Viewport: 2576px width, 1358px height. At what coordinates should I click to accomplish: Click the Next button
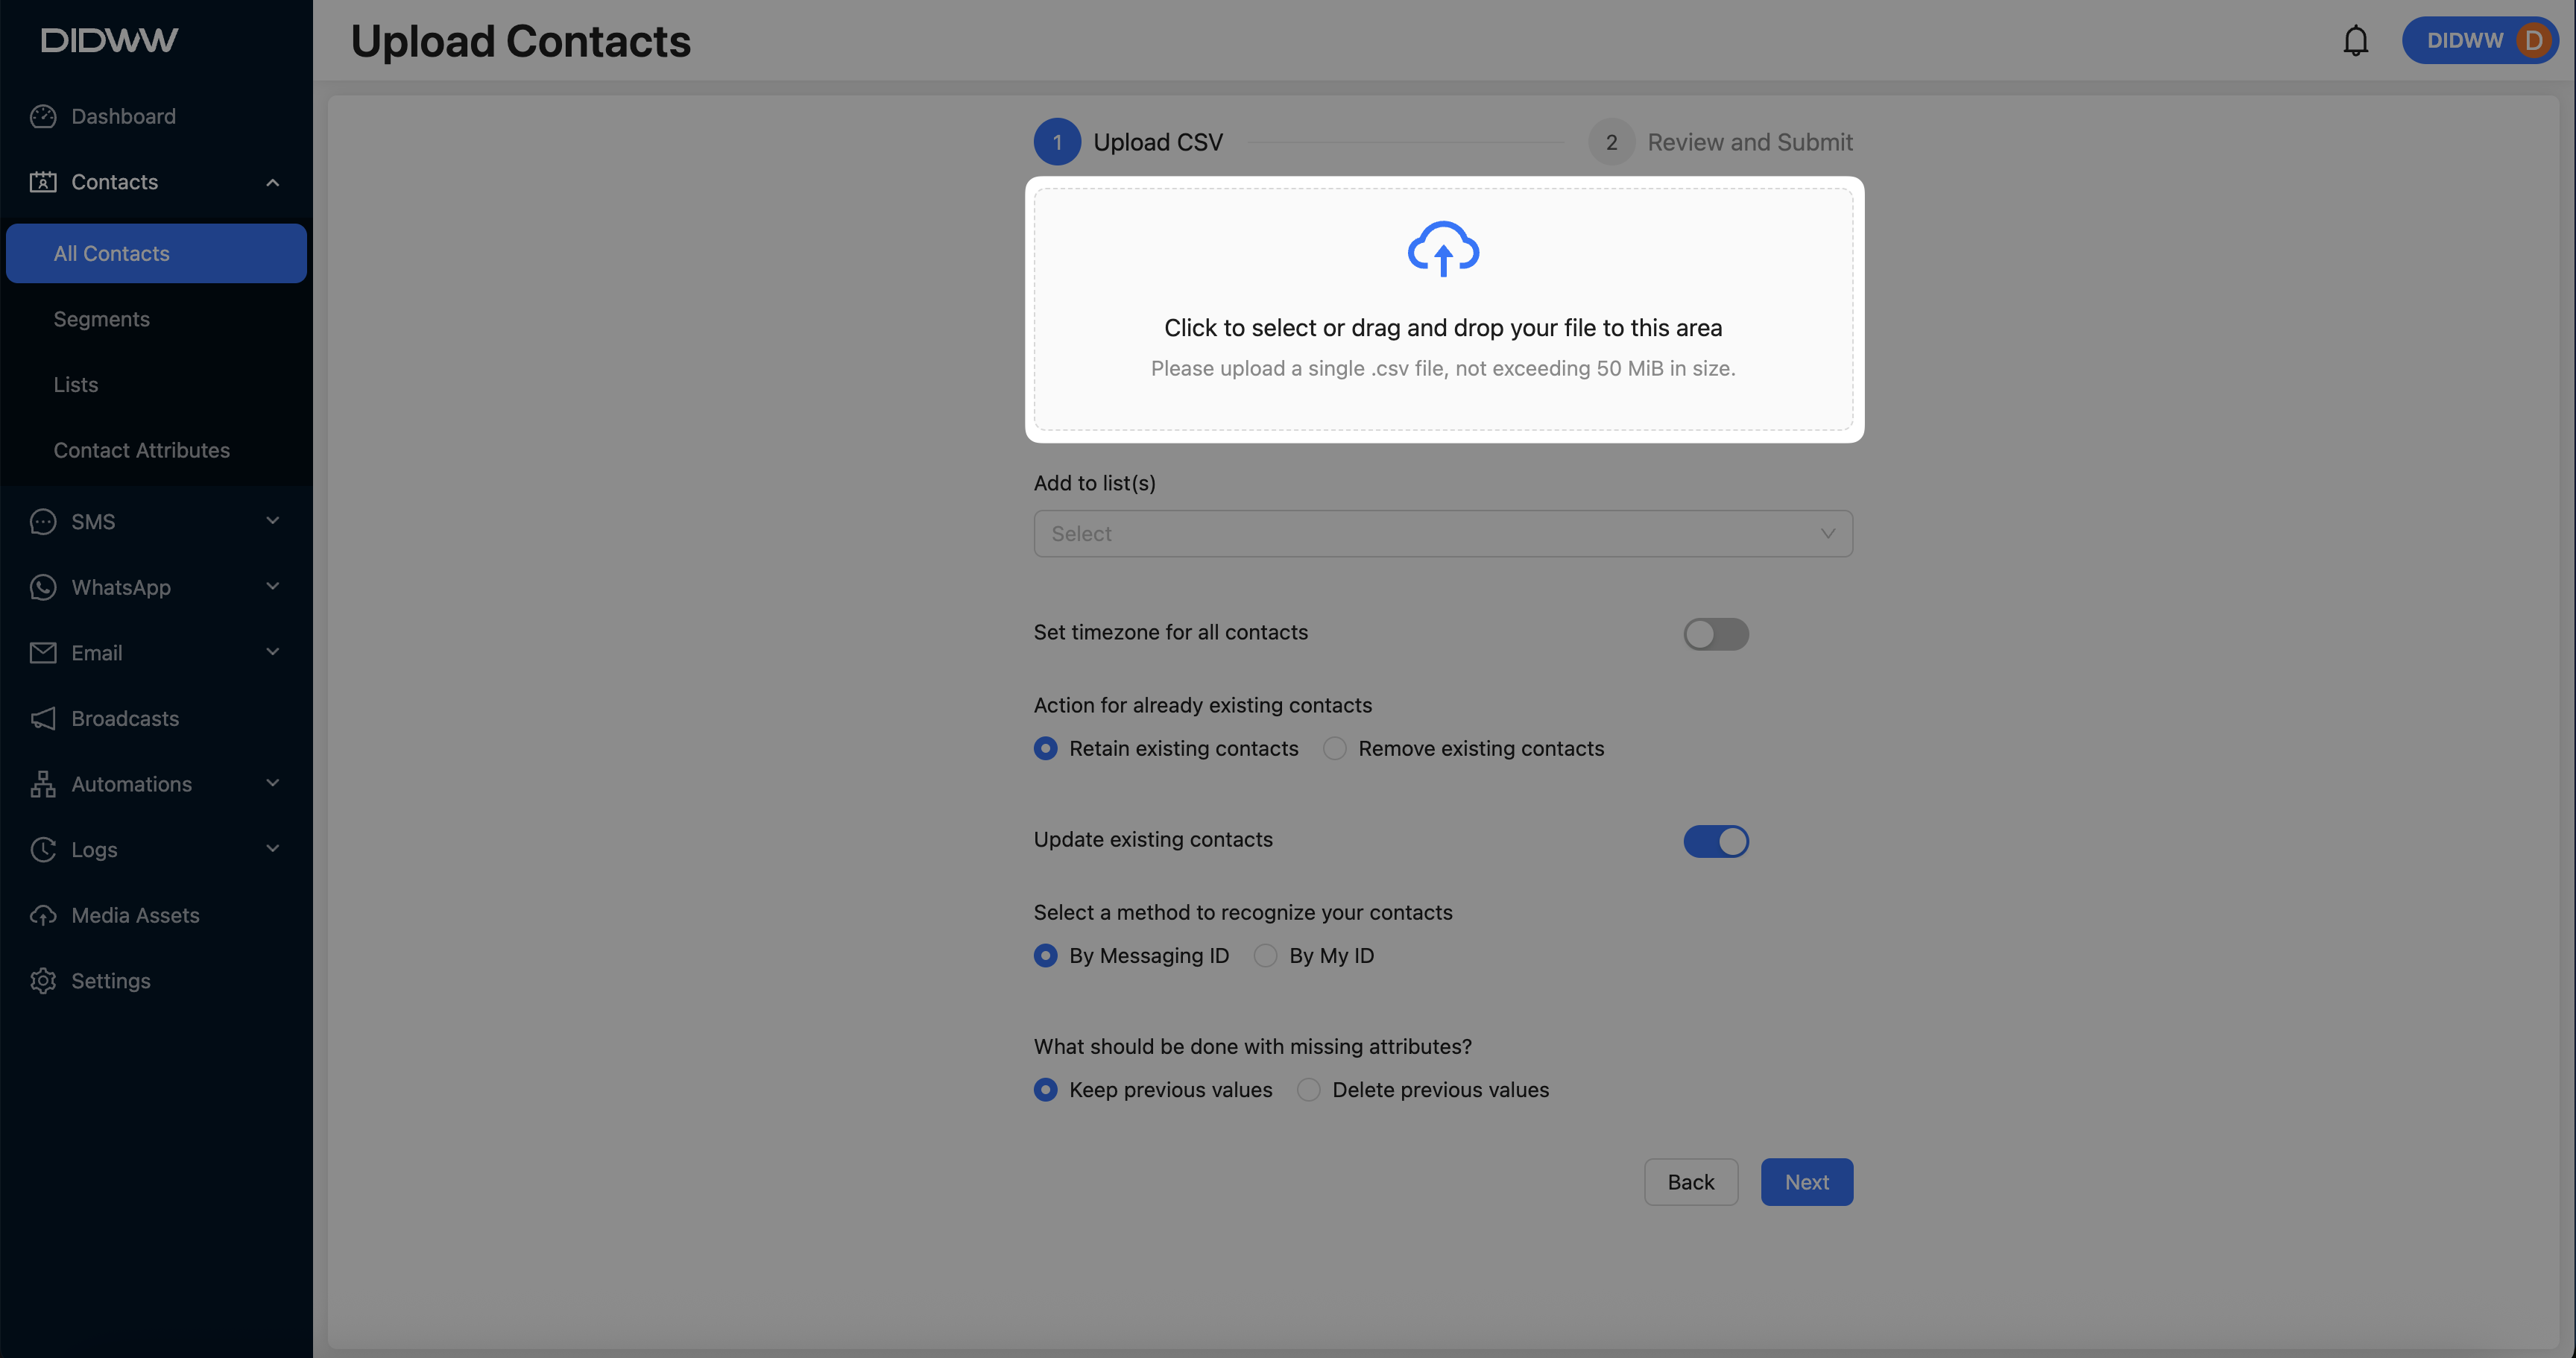1806,1182
